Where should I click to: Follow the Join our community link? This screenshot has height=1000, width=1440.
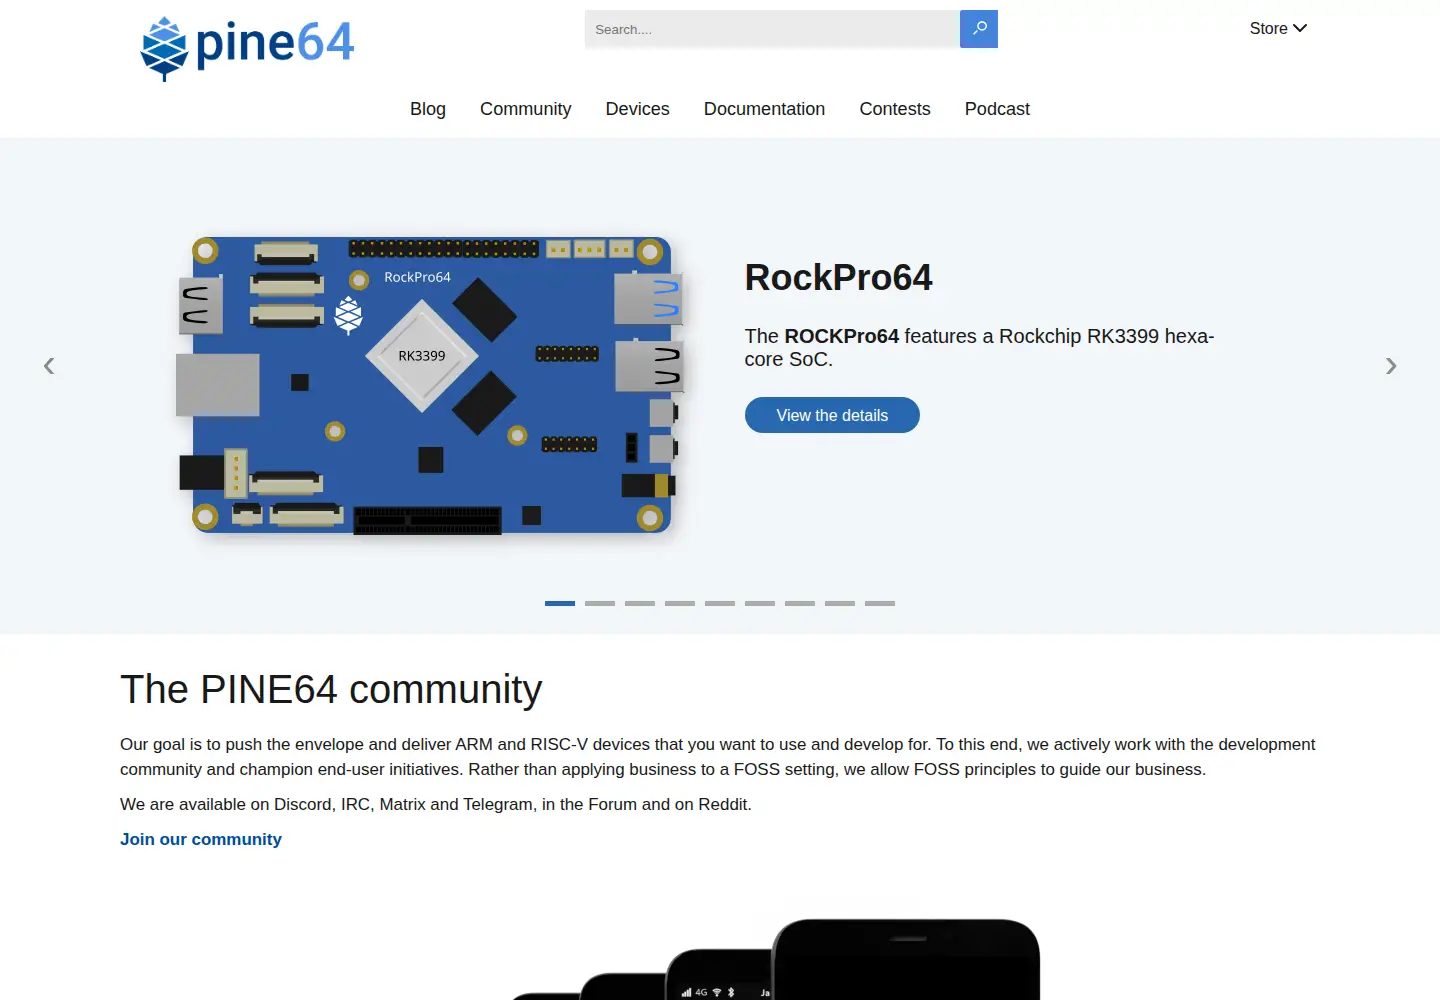201,839
